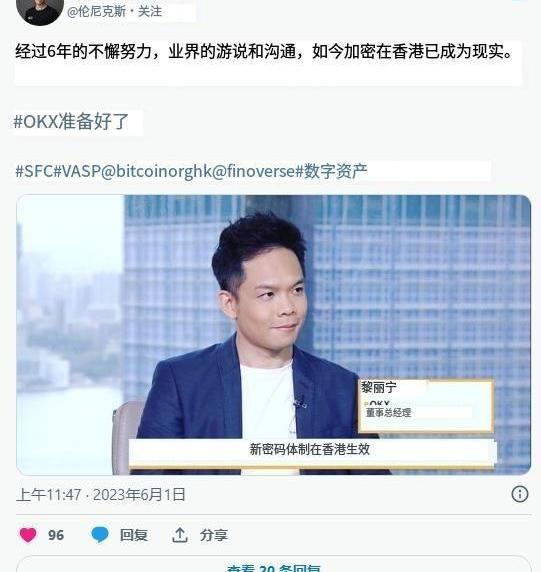
Task: Open the #数字资产 hashtag
Action: point(331,171)
